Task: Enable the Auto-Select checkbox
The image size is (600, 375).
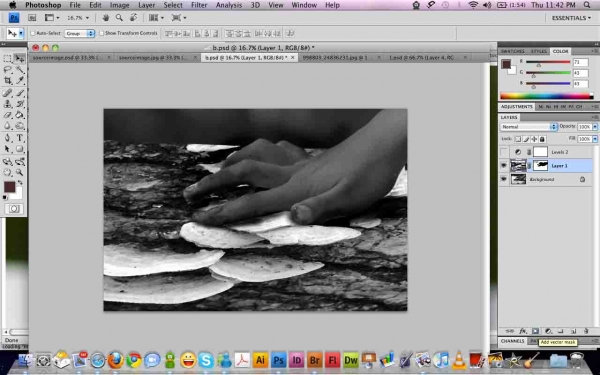Action: coord(33,33)
